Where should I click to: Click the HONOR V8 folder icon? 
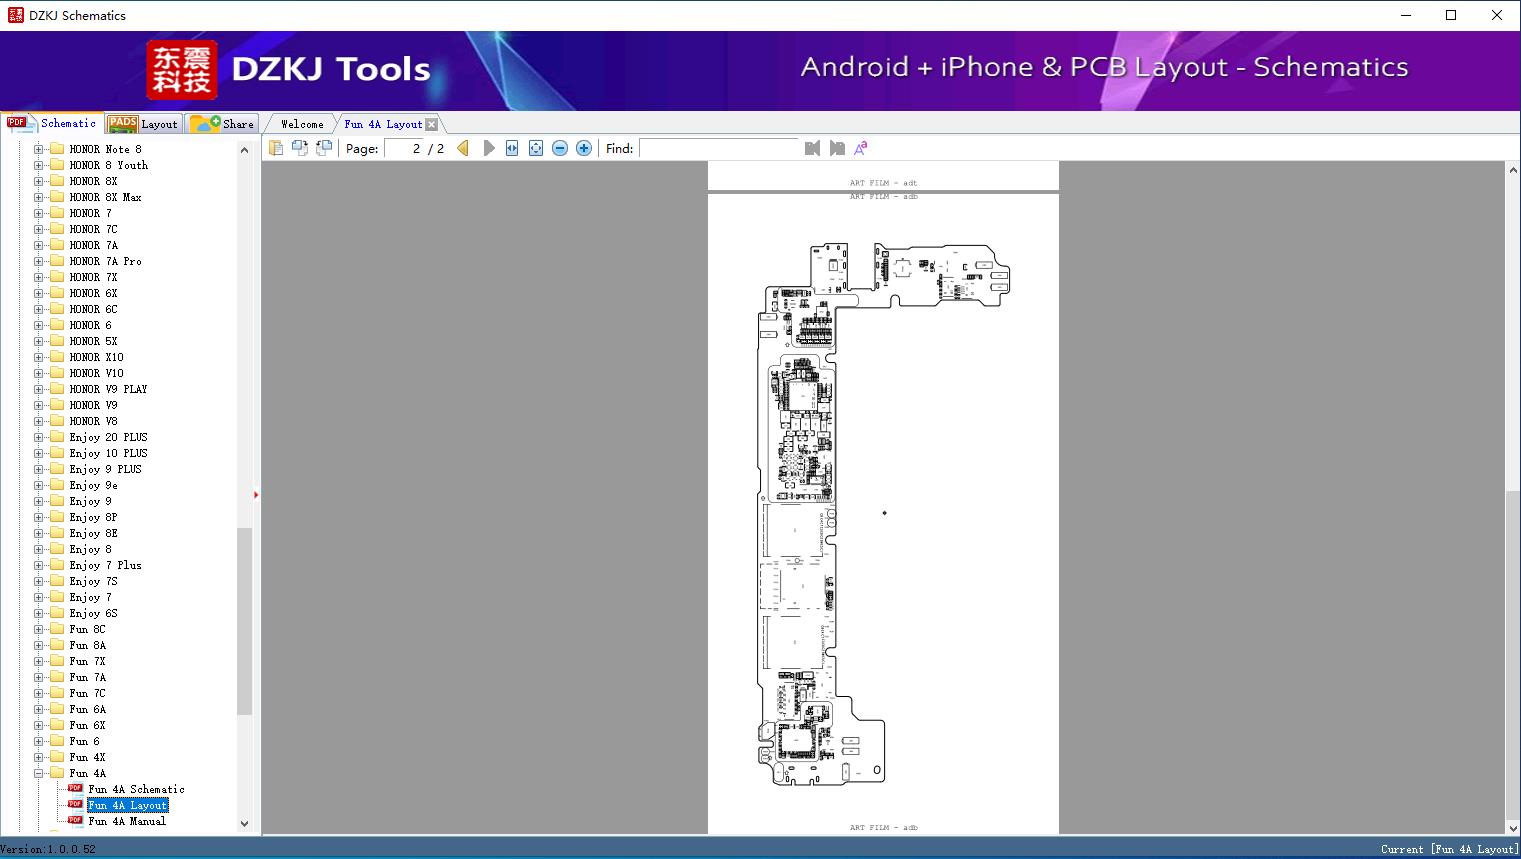coord(57,421)
